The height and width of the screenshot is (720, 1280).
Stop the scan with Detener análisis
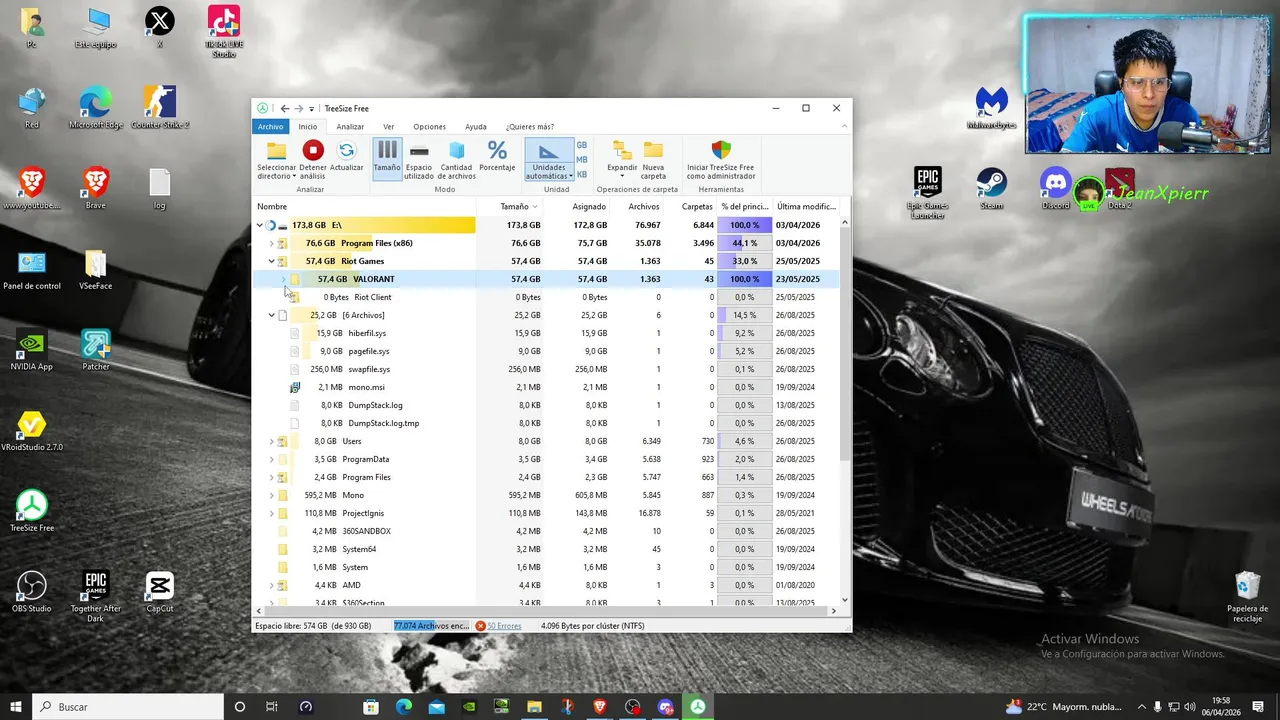(x=313, y=159)
